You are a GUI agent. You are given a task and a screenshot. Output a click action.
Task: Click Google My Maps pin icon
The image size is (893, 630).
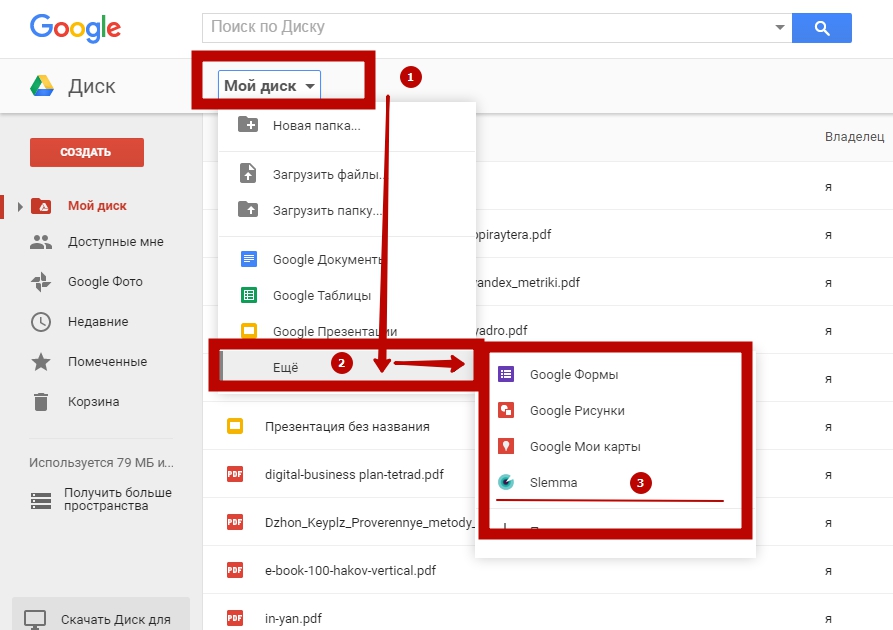pyautogui.click(x=506, y=446)
